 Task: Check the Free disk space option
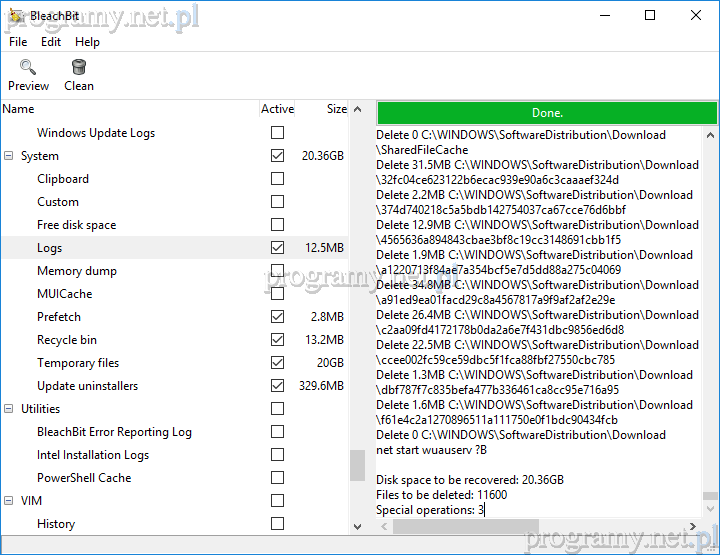(277, 225)
